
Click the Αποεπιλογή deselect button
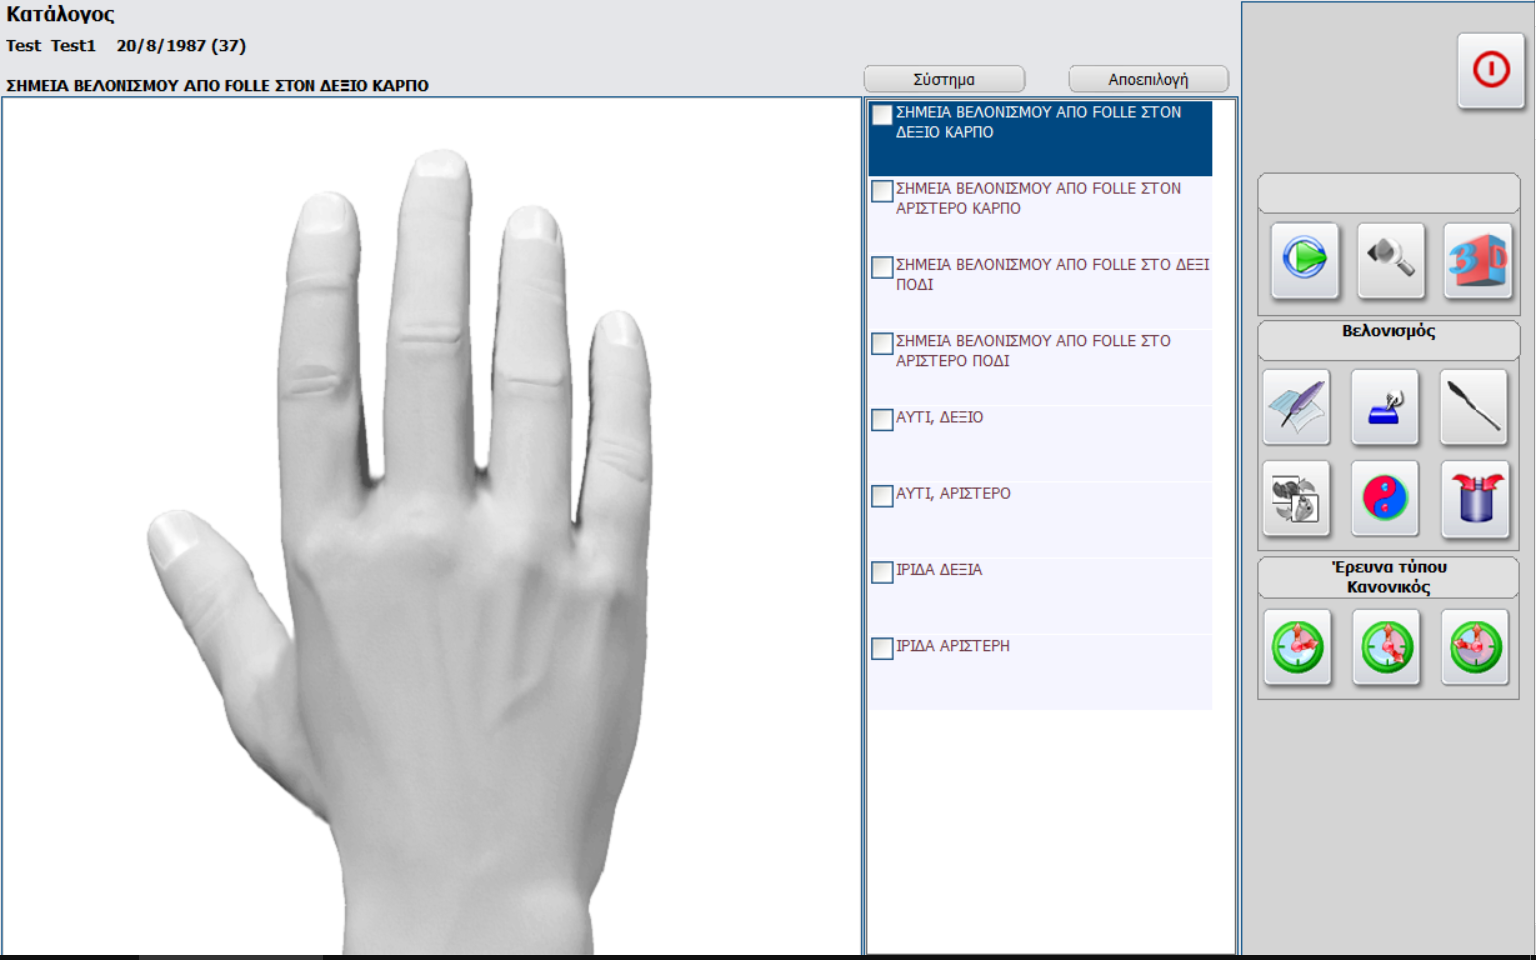click(x=1148, y=79)
